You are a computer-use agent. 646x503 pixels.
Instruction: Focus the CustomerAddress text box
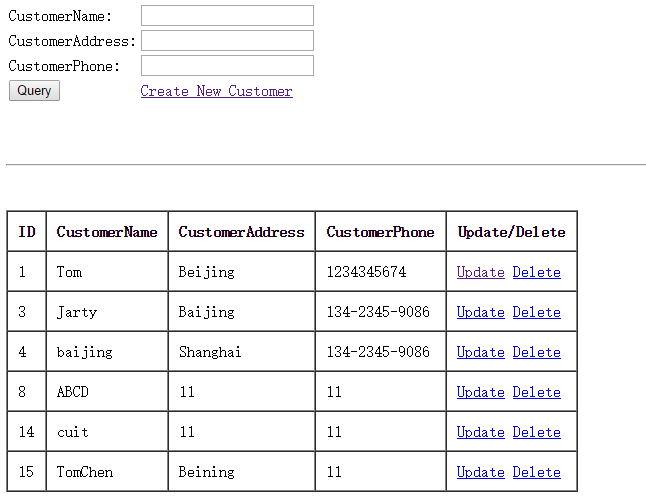pos(227,41)
